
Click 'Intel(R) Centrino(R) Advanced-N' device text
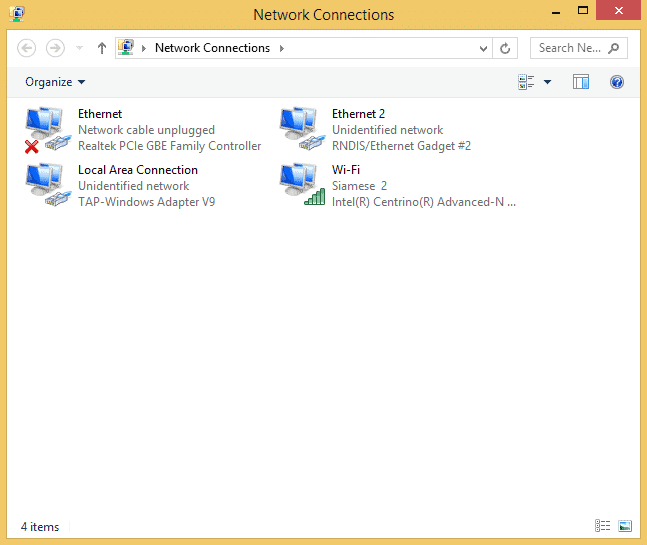click(424, 202)
